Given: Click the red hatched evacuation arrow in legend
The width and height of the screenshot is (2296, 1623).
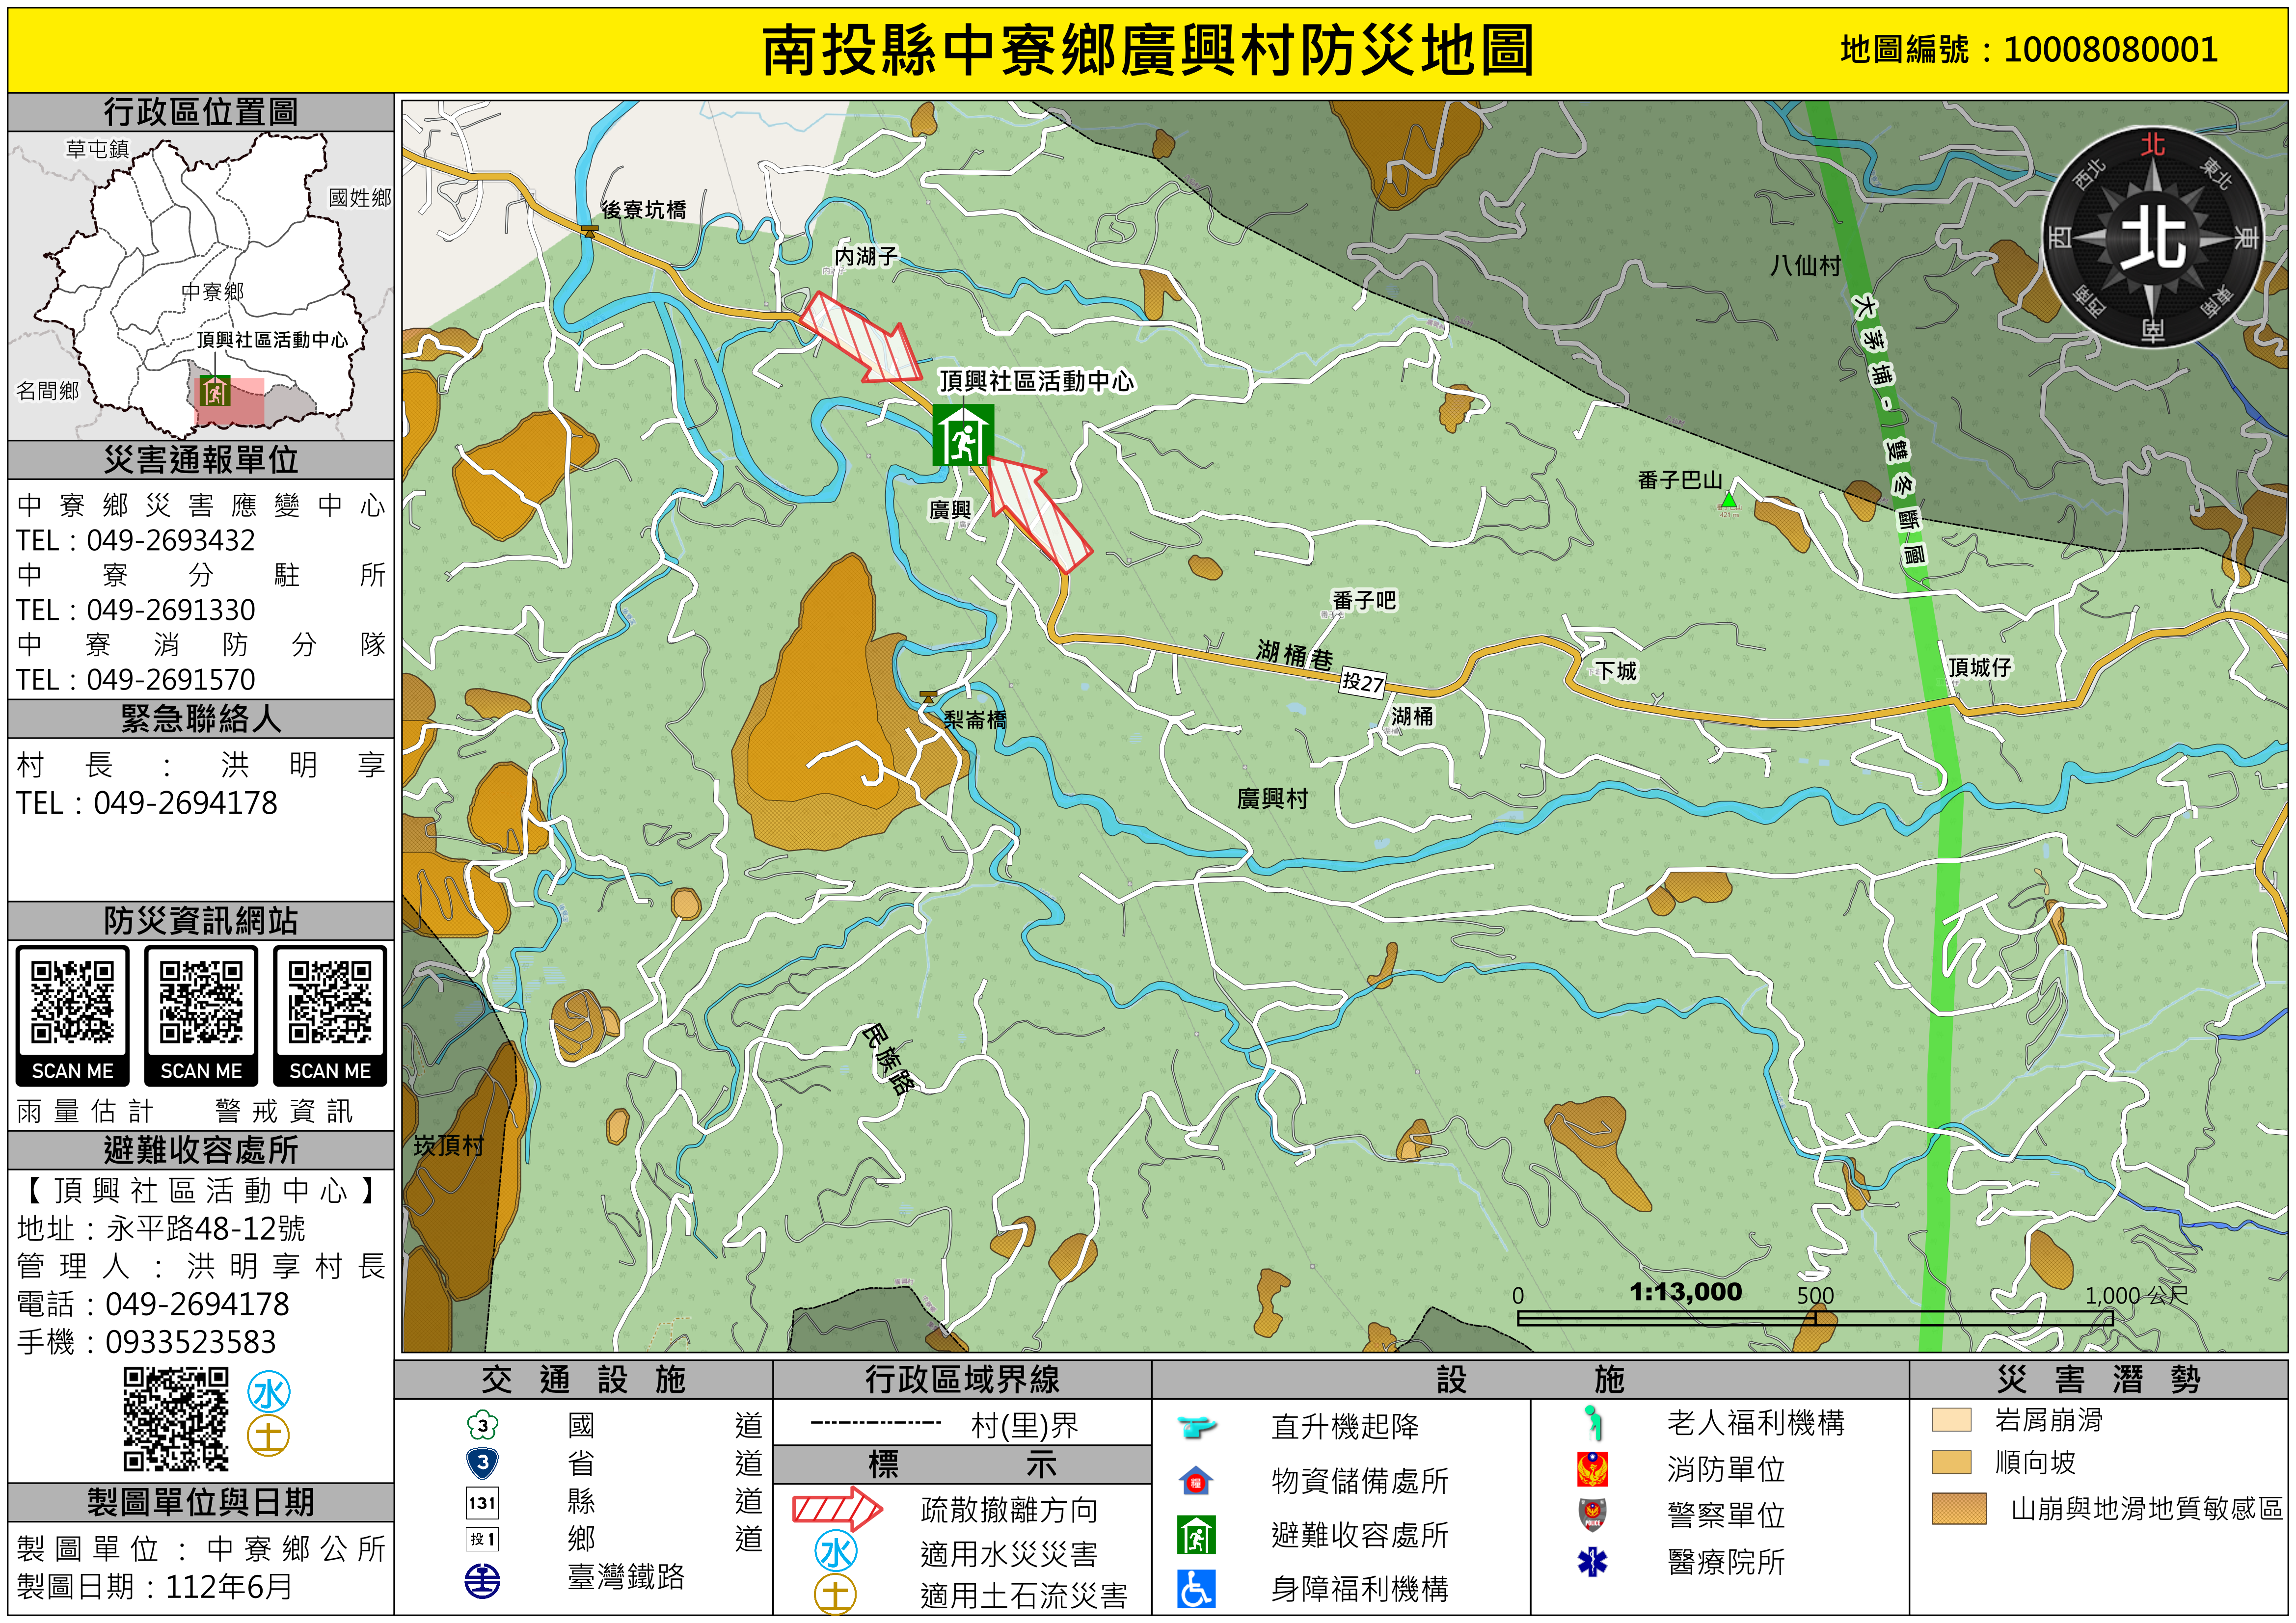Looking at the screenshot, I should pyautogui.click(x=836, y=1508).
